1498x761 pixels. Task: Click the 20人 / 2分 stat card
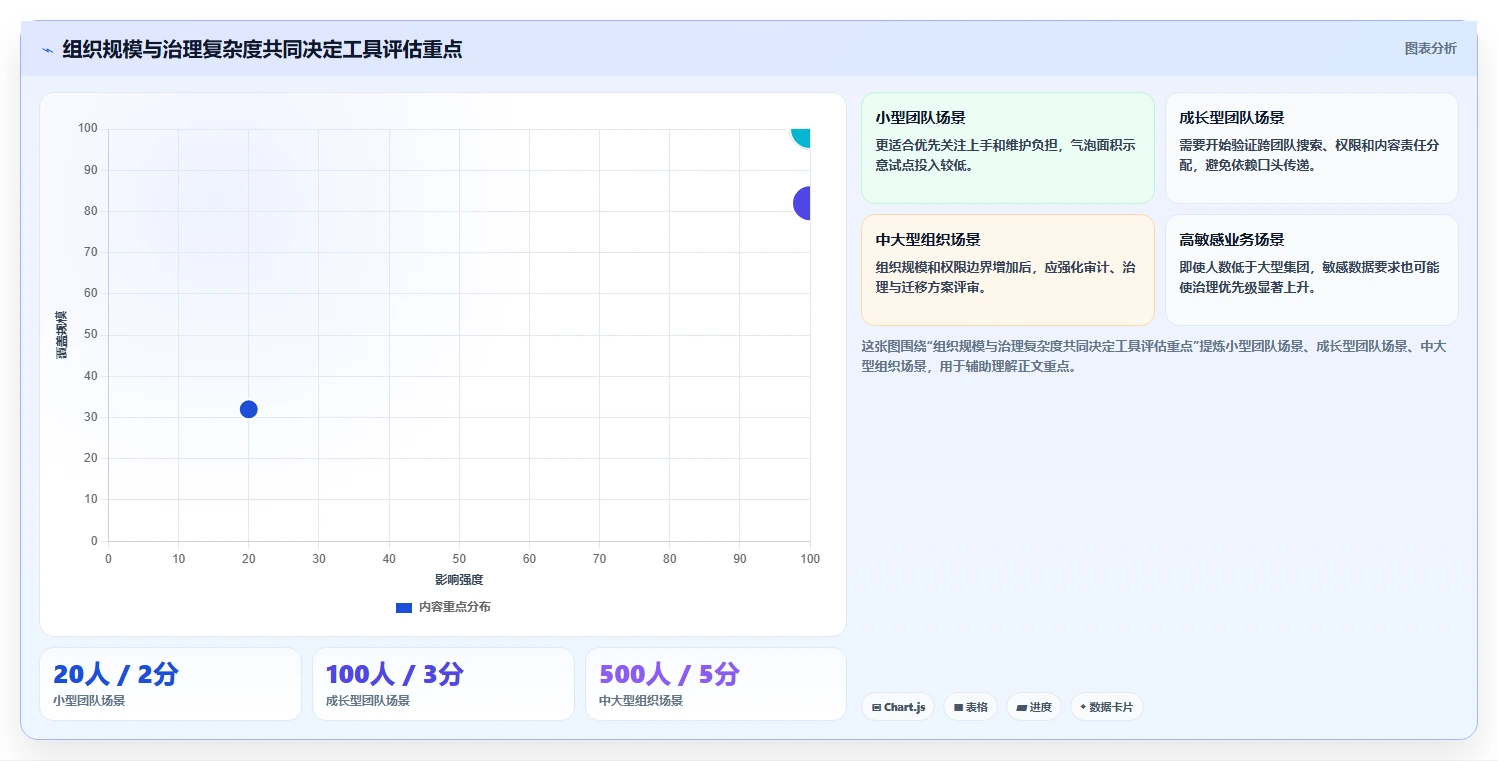pyautogui.click(x=170, y=684)
